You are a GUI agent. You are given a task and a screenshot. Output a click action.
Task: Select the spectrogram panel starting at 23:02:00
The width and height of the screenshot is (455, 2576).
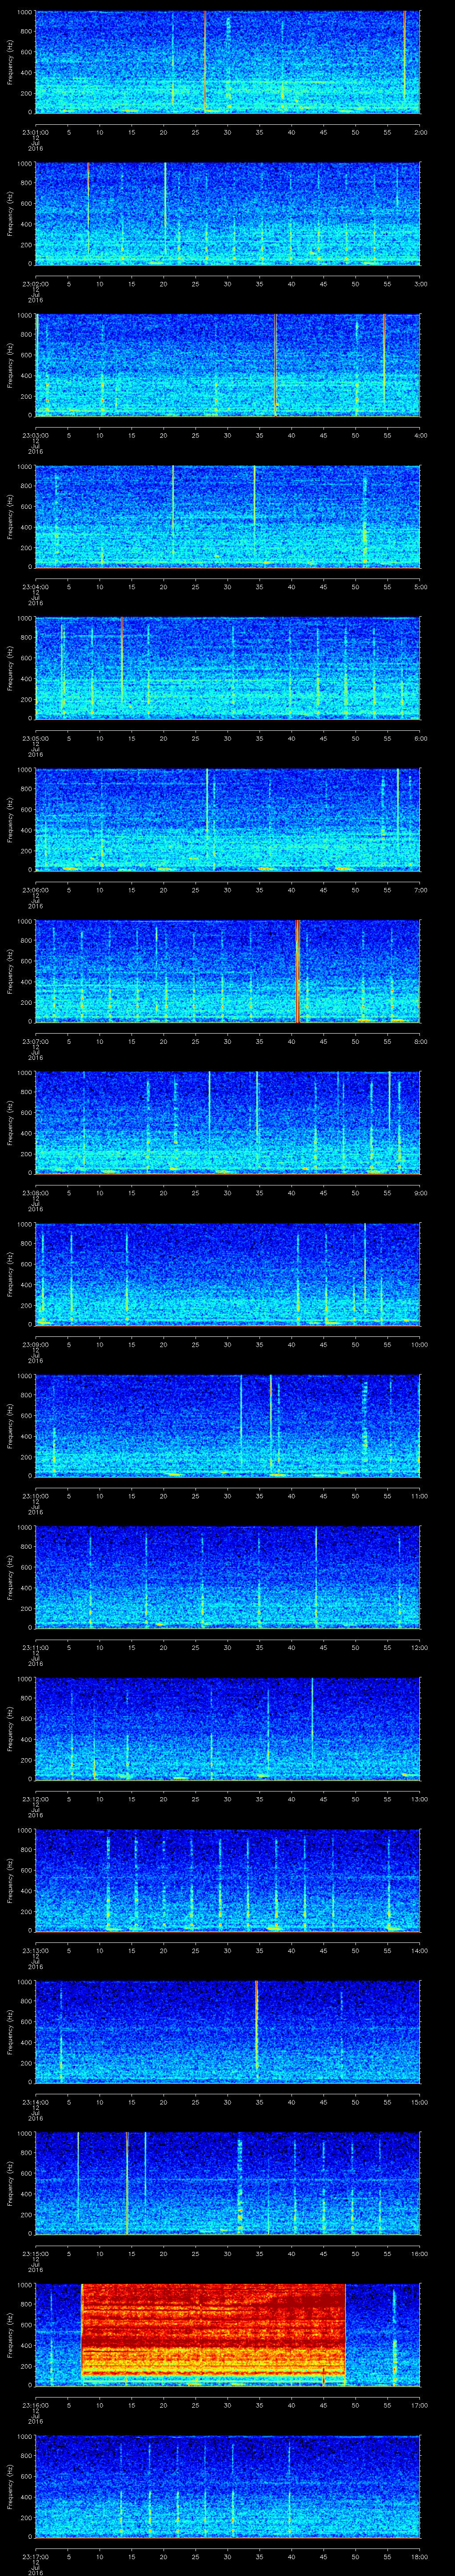[228, 213]
